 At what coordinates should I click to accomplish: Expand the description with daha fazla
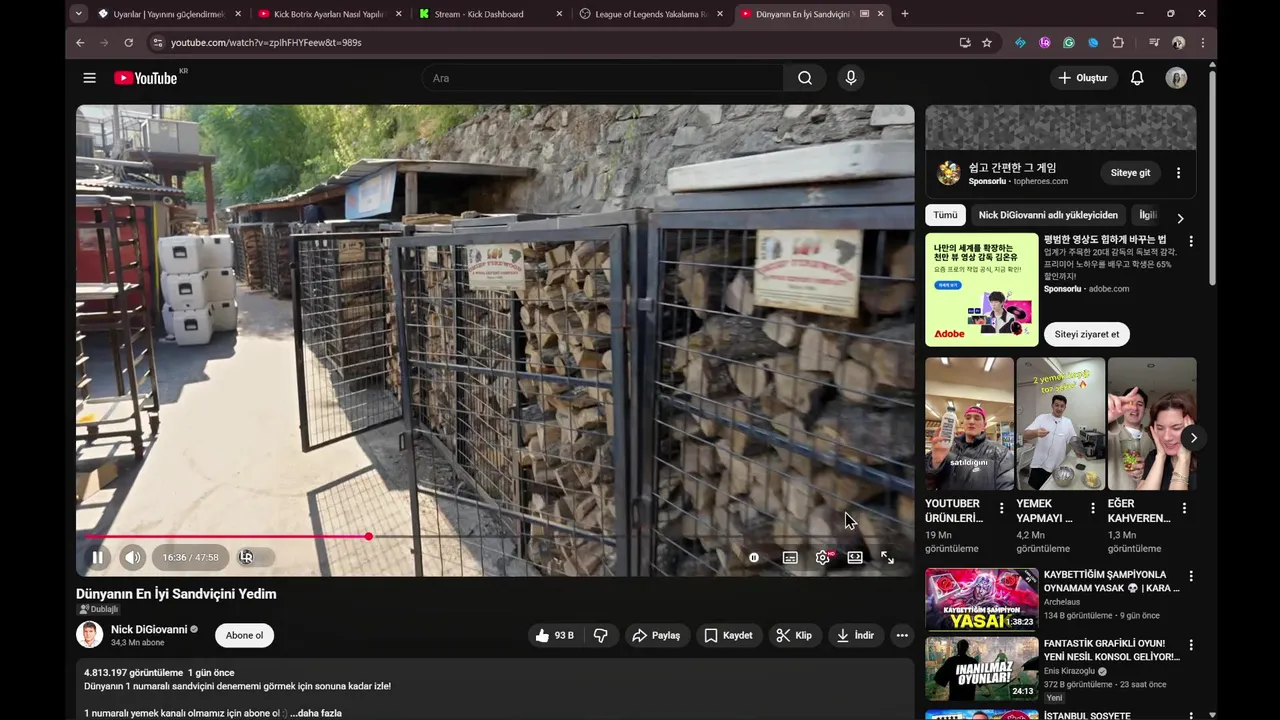point(316,713)
